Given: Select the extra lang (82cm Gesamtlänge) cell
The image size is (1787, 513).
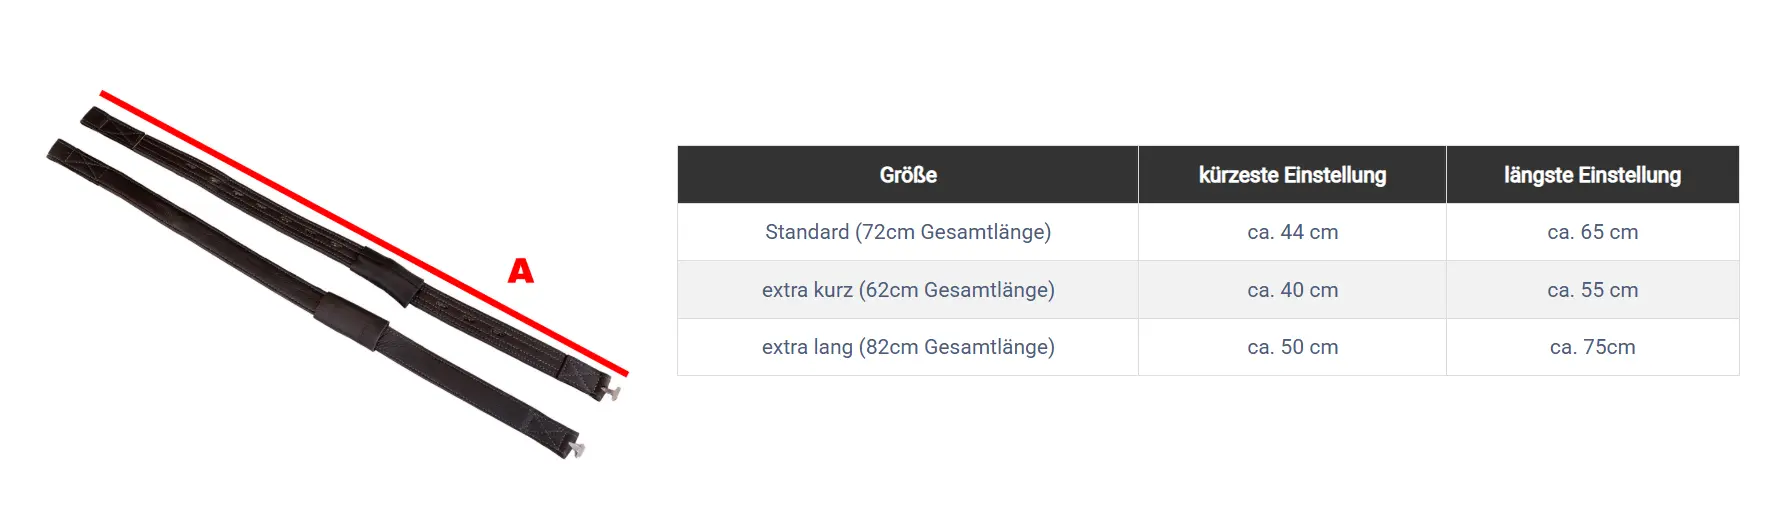Looking at the screenshot, I should point(908,347).
